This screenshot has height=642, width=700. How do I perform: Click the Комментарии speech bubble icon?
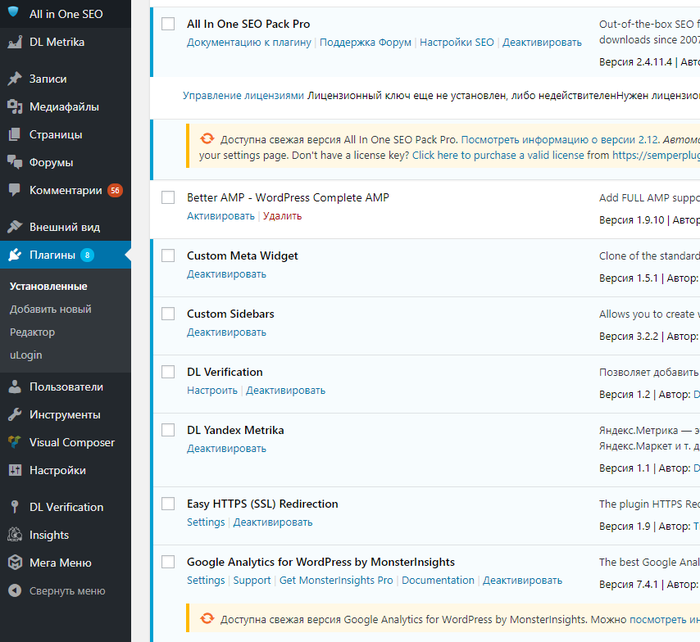14,190
